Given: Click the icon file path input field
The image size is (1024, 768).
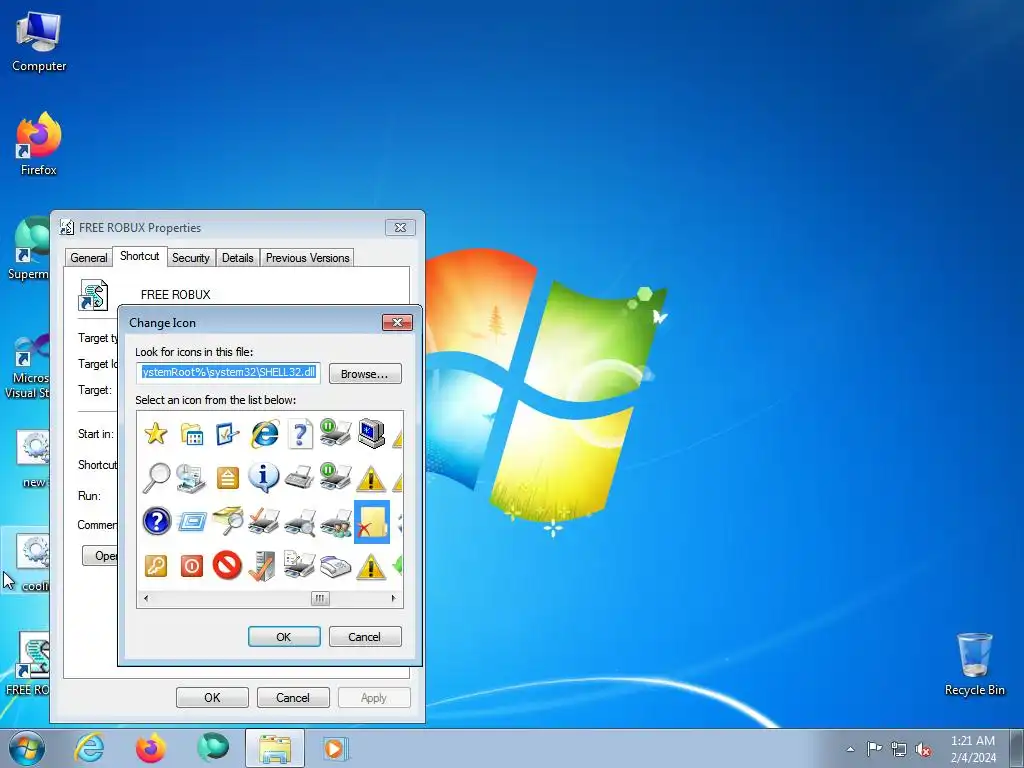Looking at the screenshot, I should point(229,373).
